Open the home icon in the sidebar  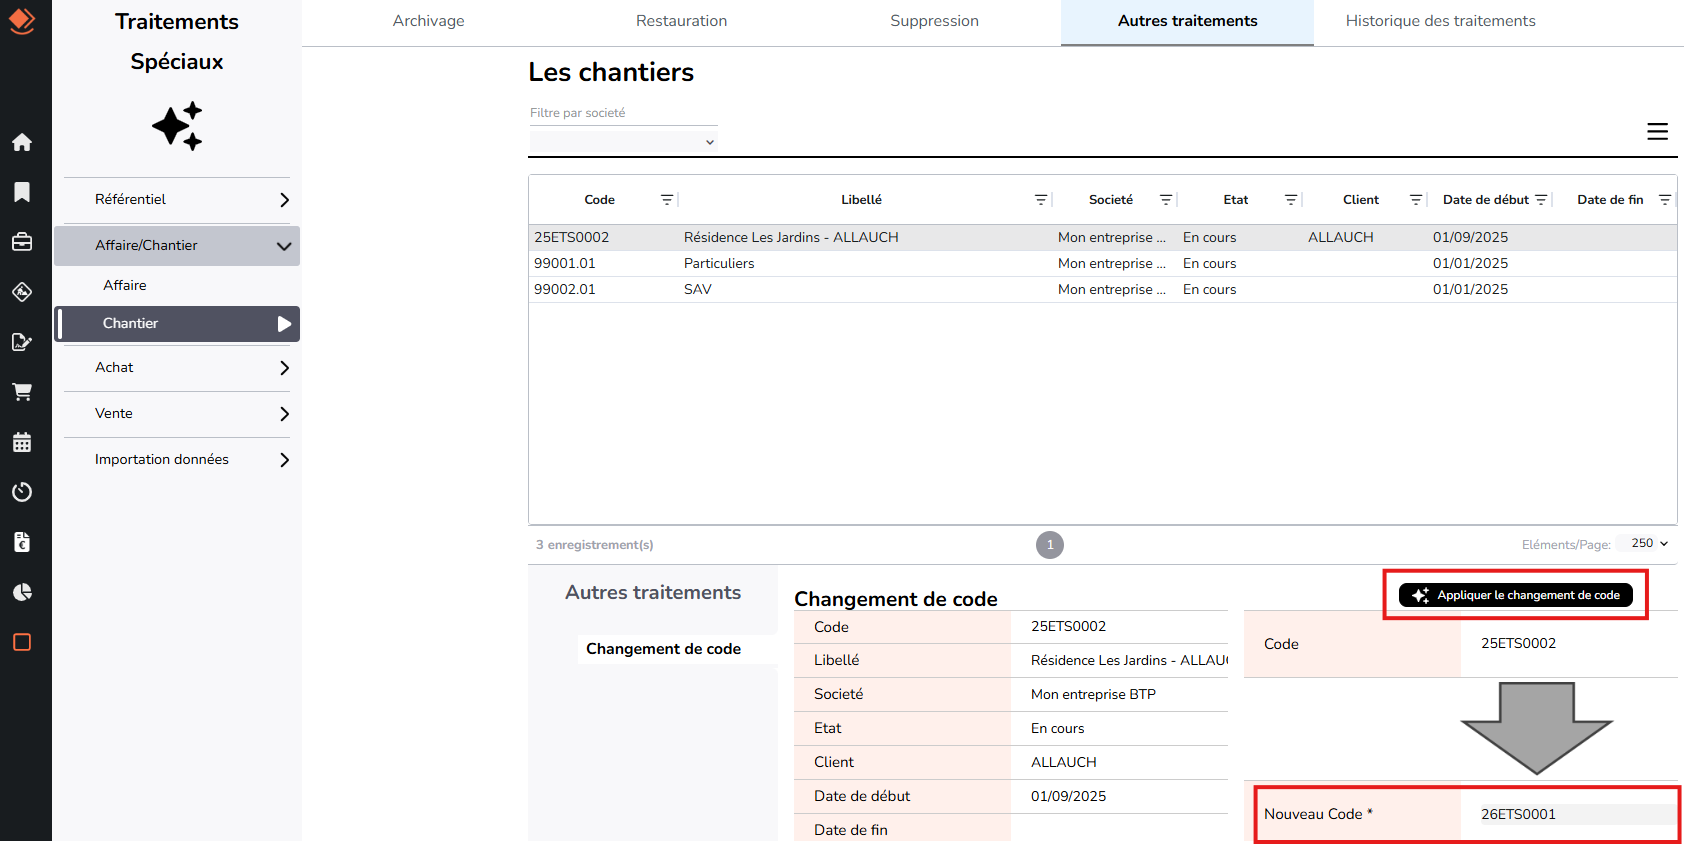coord(22,142)
